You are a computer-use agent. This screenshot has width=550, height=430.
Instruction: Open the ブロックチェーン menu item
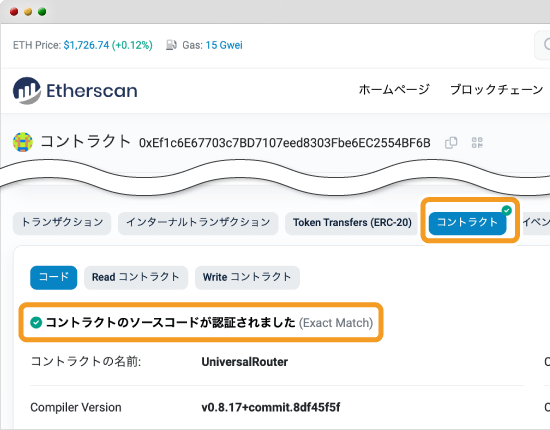(496, 90)
